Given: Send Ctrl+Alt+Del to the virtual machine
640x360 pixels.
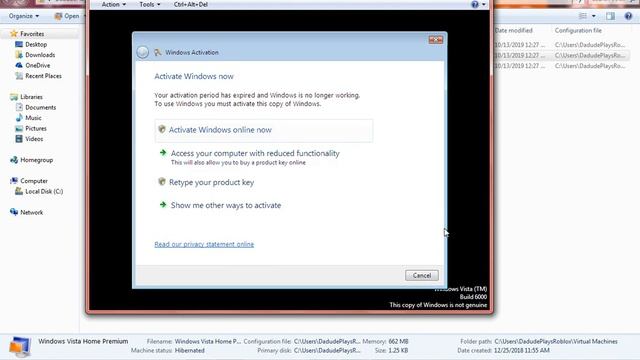Looking at the screenshot, I should (x=191, y=4).
